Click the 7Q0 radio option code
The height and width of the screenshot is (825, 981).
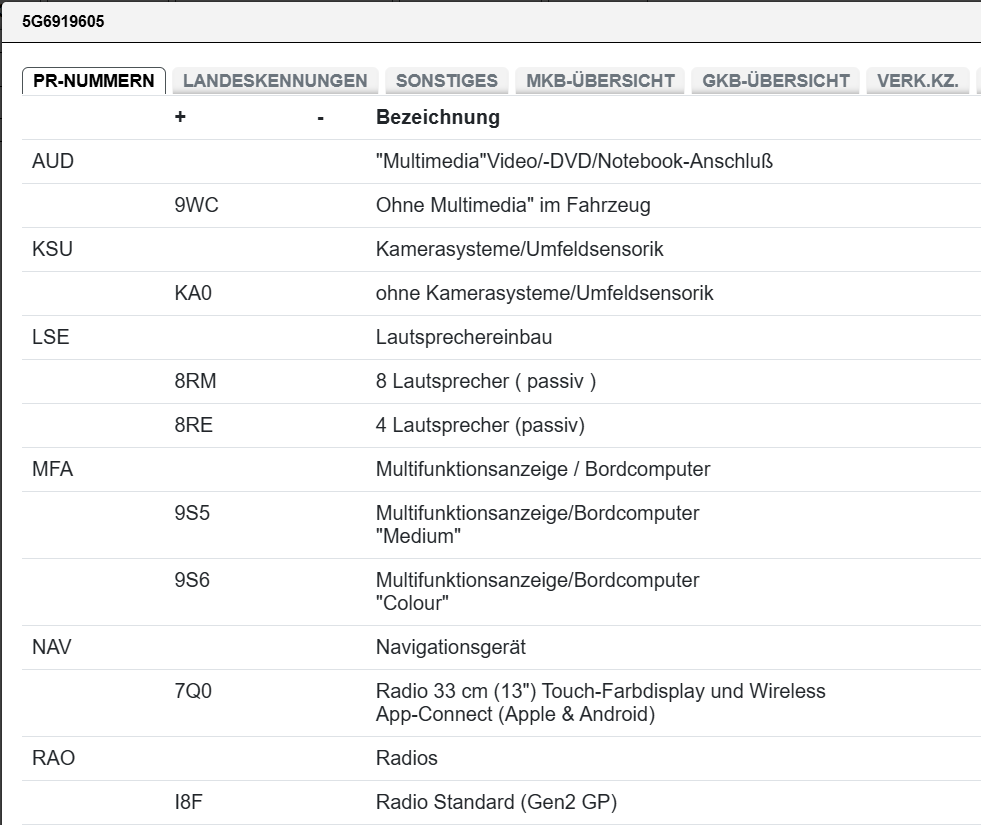pos(193,692)
